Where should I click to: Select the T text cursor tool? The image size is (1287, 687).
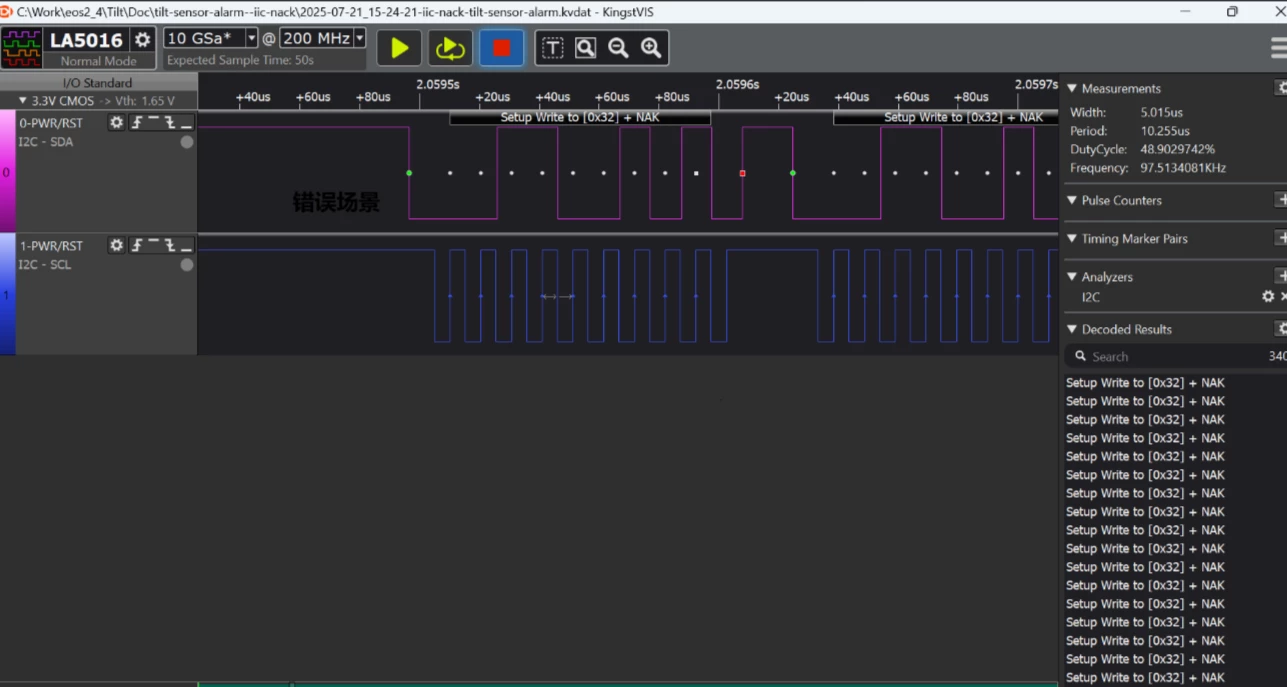tap(553, 48)
